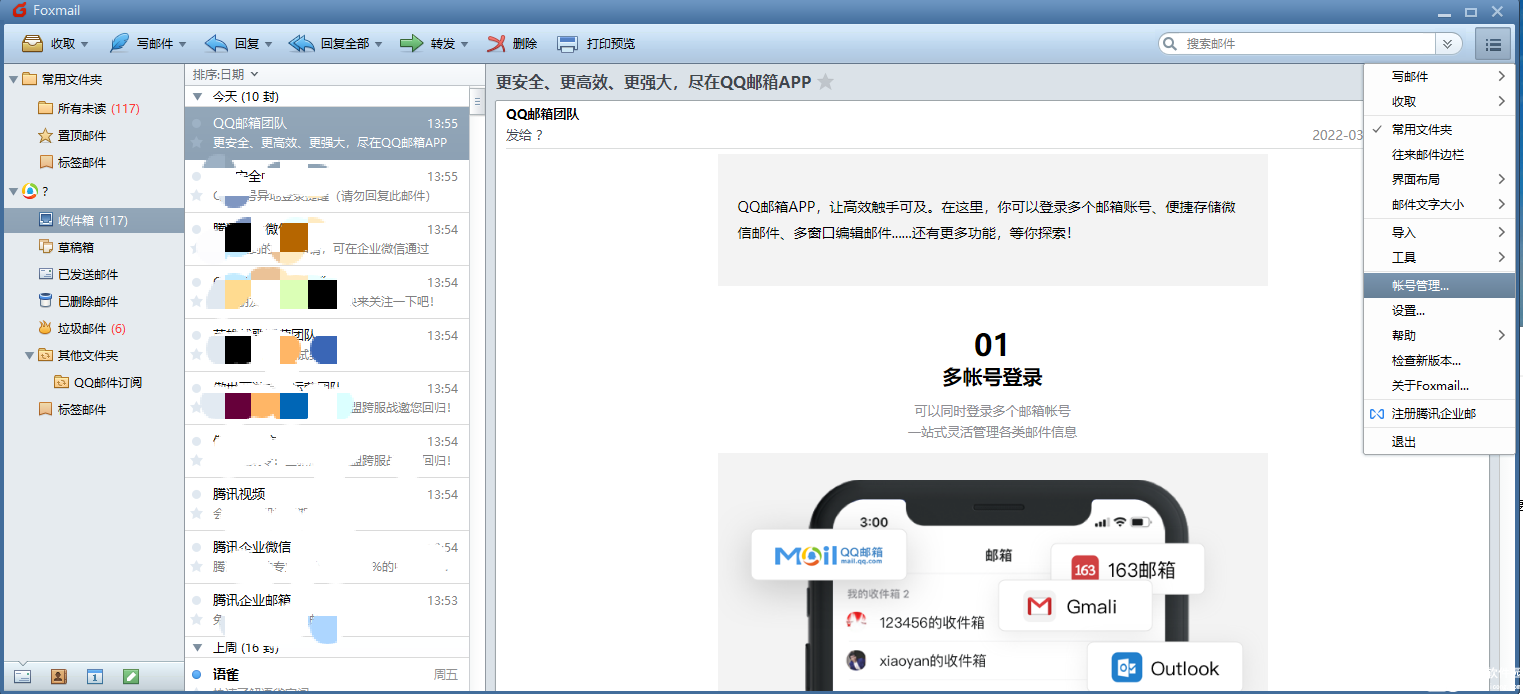
Task: Click the 写邮件 compose toolbar button
Action: click(x=140, y=44)
